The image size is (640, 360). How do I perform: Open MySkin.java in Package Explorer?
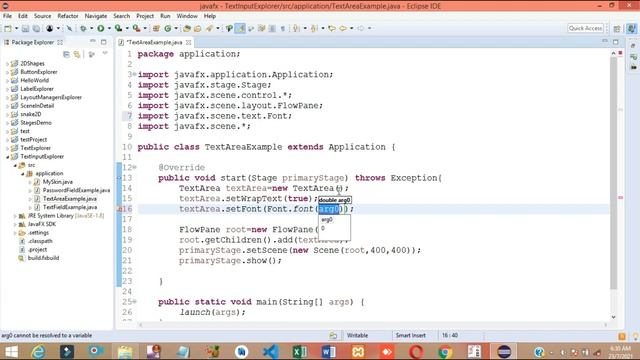(58, 182)
